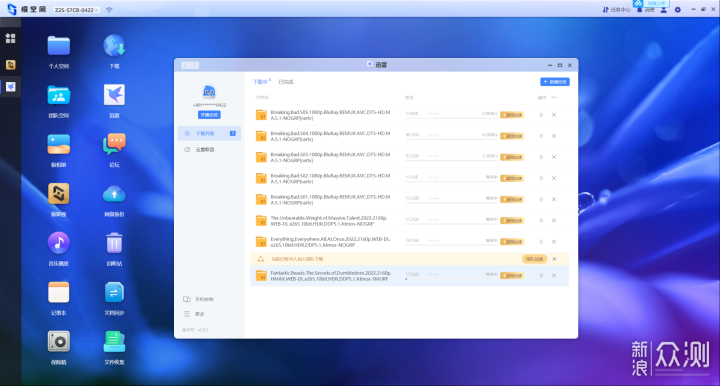Click the orange accelerate button for Breaking.Bad.S05

512,115
